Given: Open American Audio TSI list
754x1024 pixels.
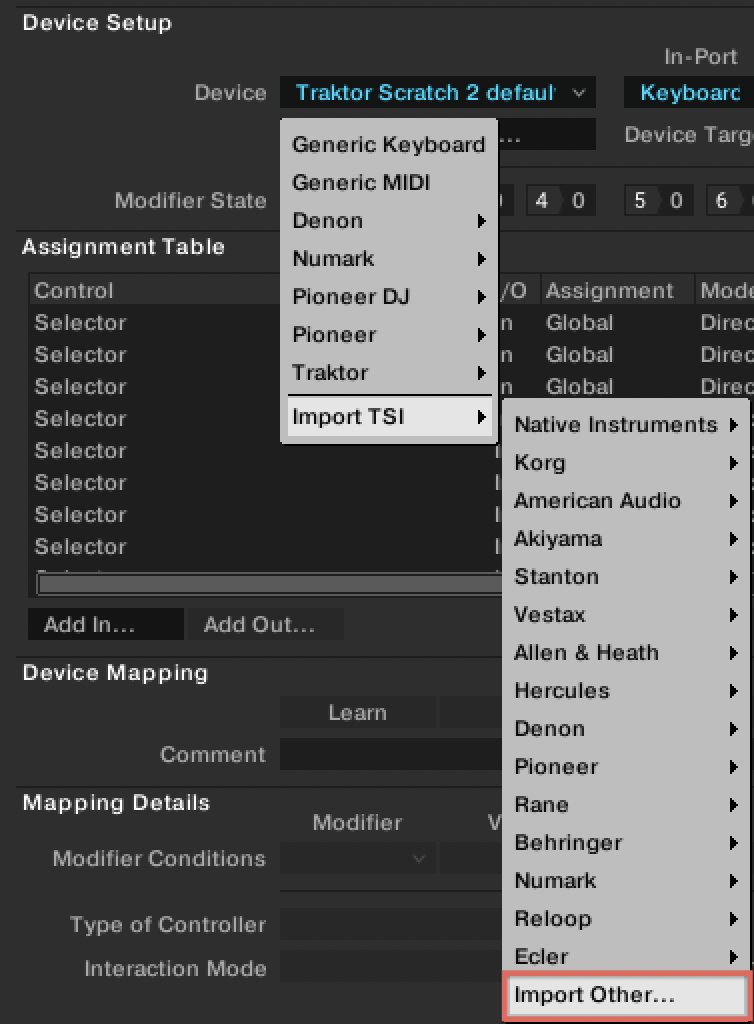Looking at the screenshot, I should 626,501.
